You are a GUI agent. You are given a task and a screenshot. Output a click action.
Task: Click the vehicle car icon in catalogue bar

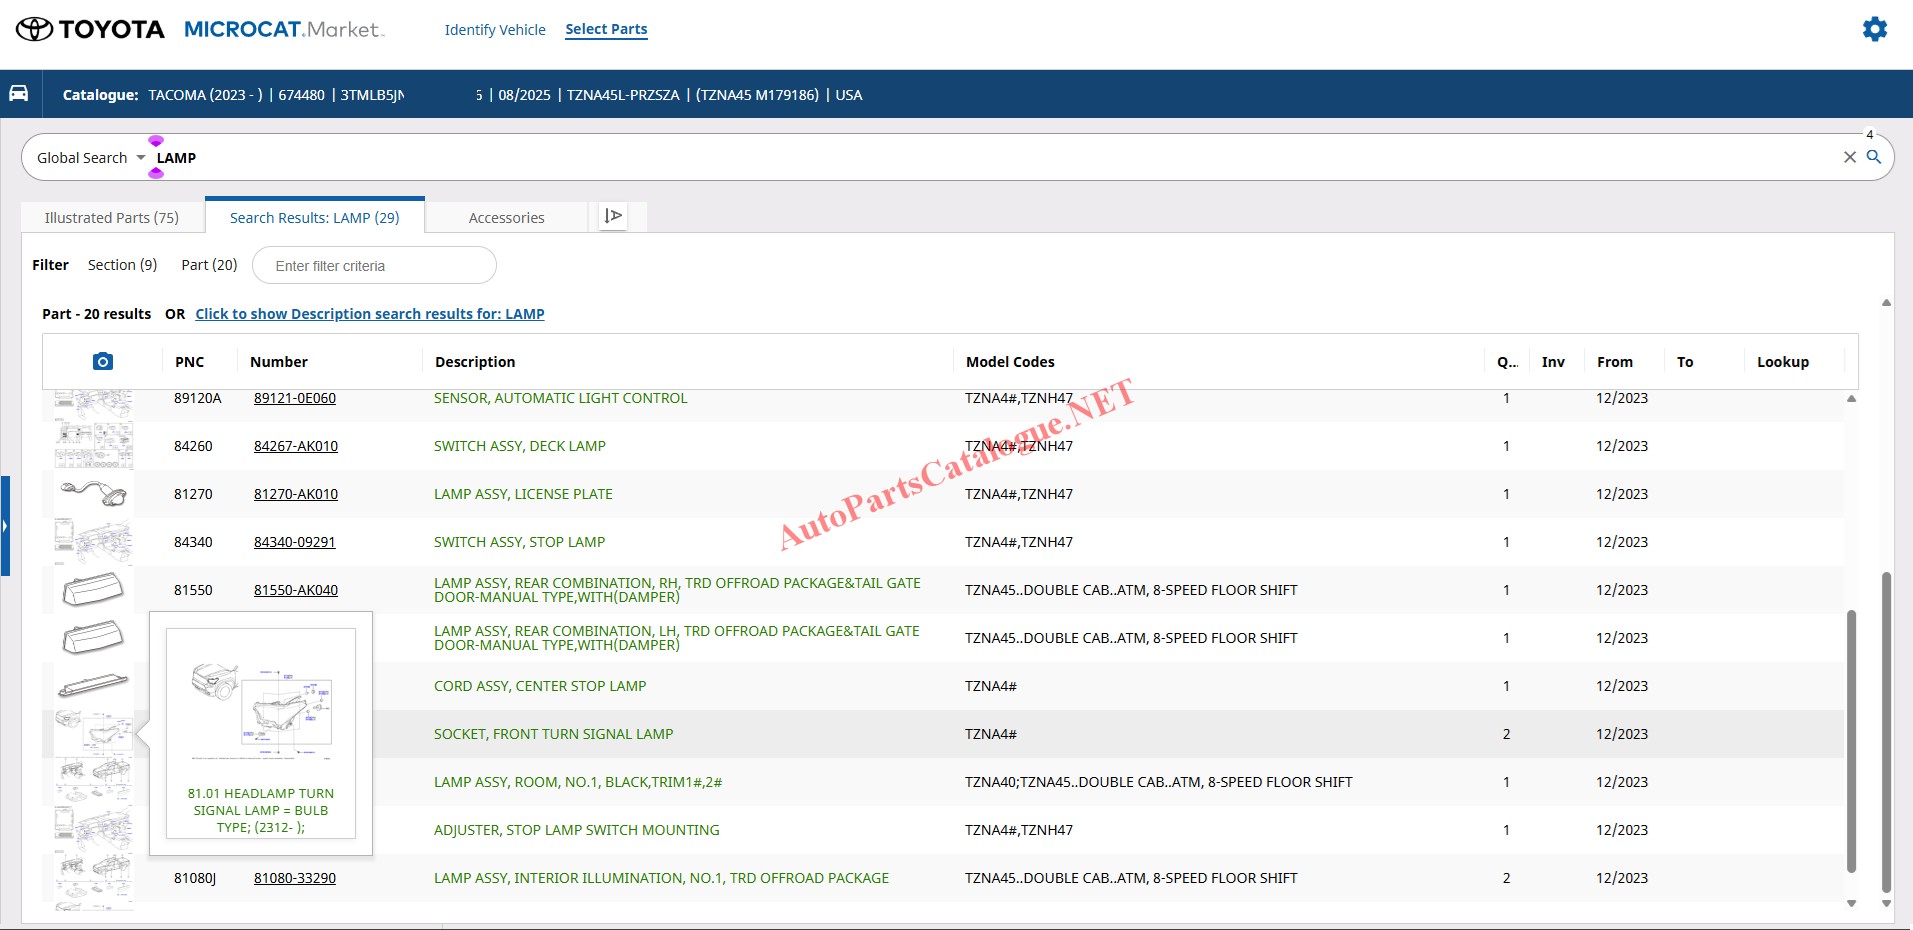[19, 94]
